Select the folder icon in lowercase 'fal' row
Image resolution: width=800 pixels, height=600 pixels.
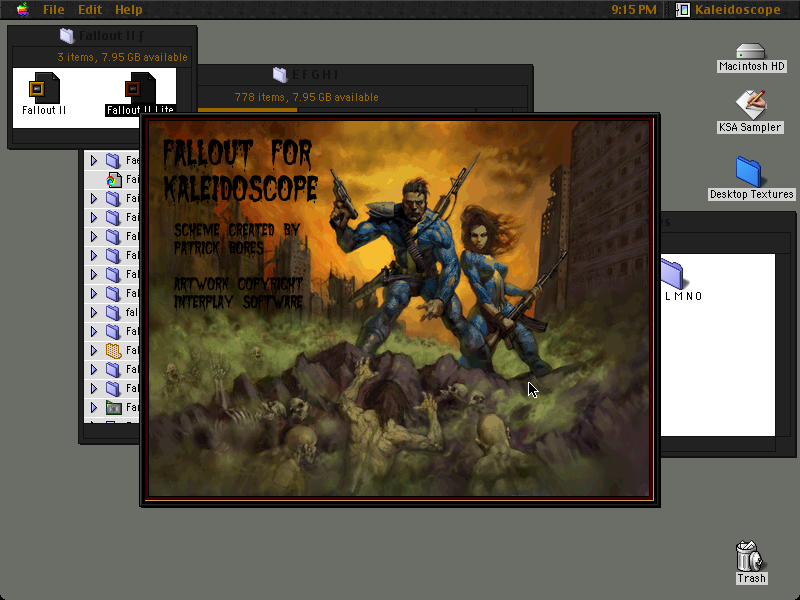[x=113, y=312]
